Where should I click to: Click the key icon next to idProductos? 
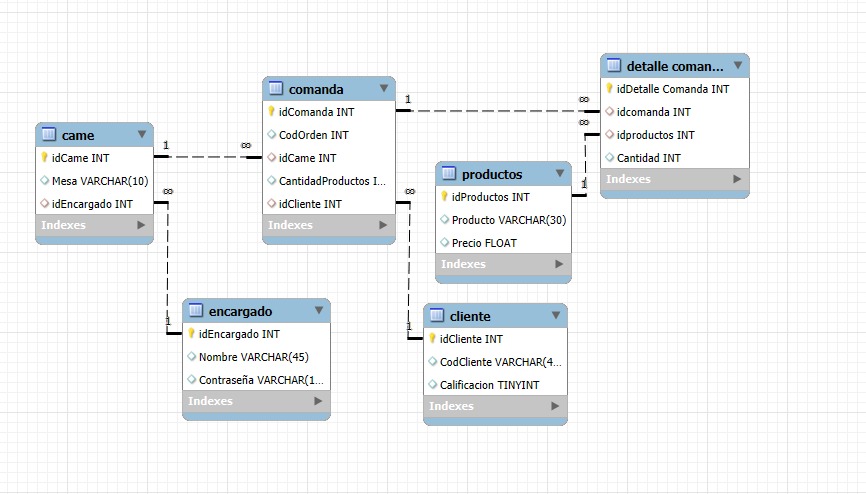tap(444, 197)
